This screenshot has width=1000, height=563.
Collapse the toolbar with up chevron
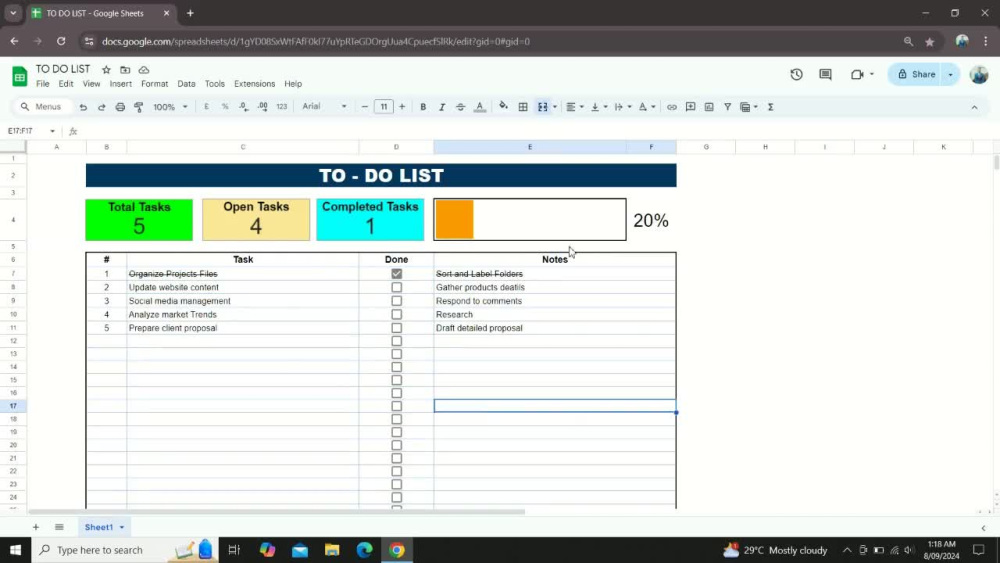point(974,108)
